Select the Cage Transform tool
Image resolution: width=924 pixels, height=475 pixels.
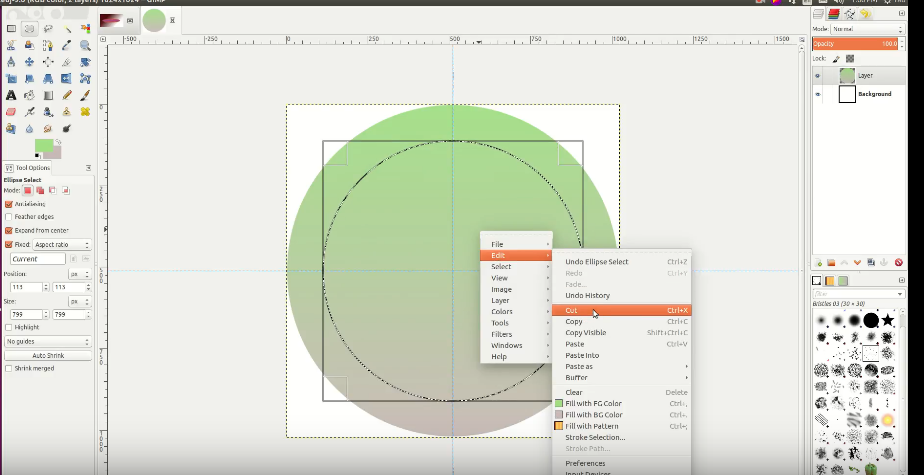pyautogui.click(x=85, y=78)
